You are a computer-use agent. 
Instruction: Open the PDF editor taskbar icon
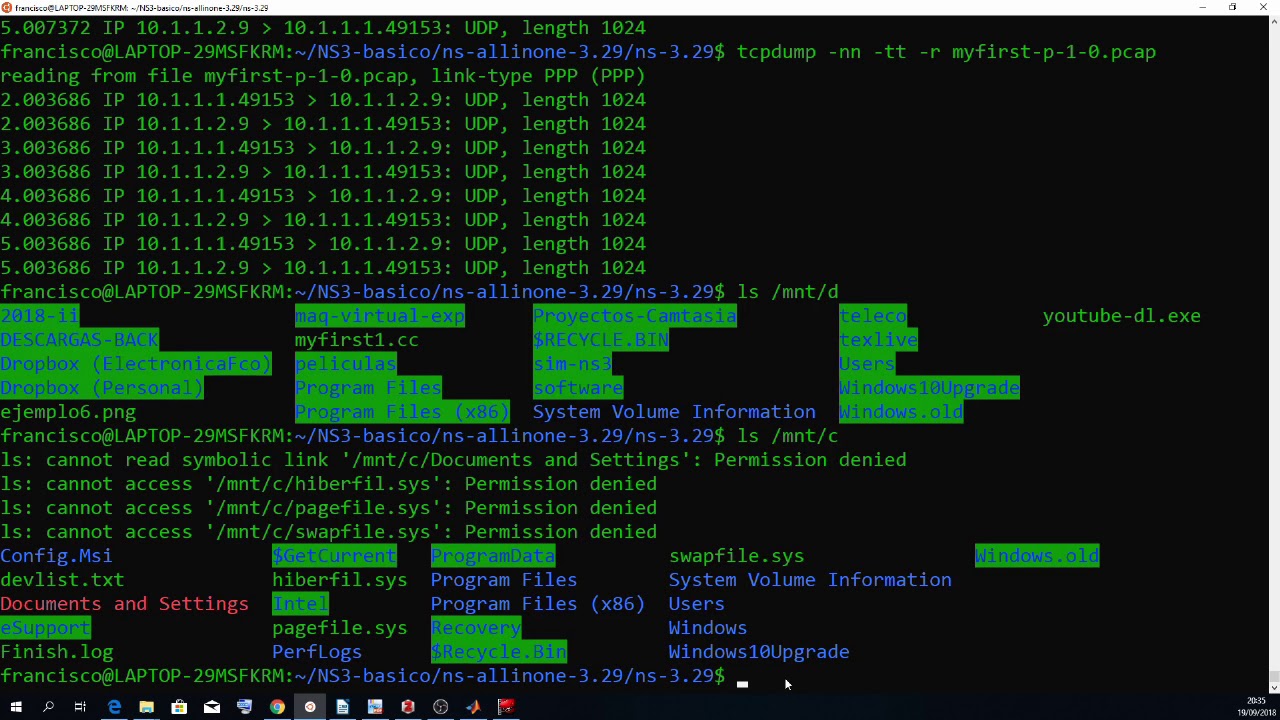point(375,707)
